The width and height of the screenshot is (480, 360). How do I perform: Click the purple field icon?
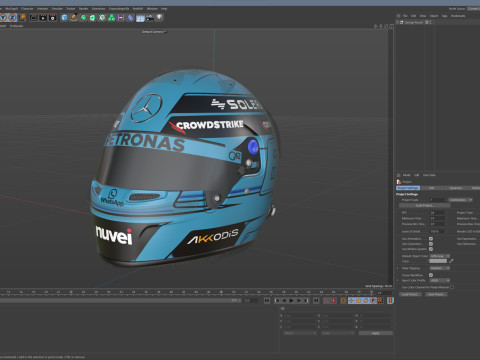point(121,18)
